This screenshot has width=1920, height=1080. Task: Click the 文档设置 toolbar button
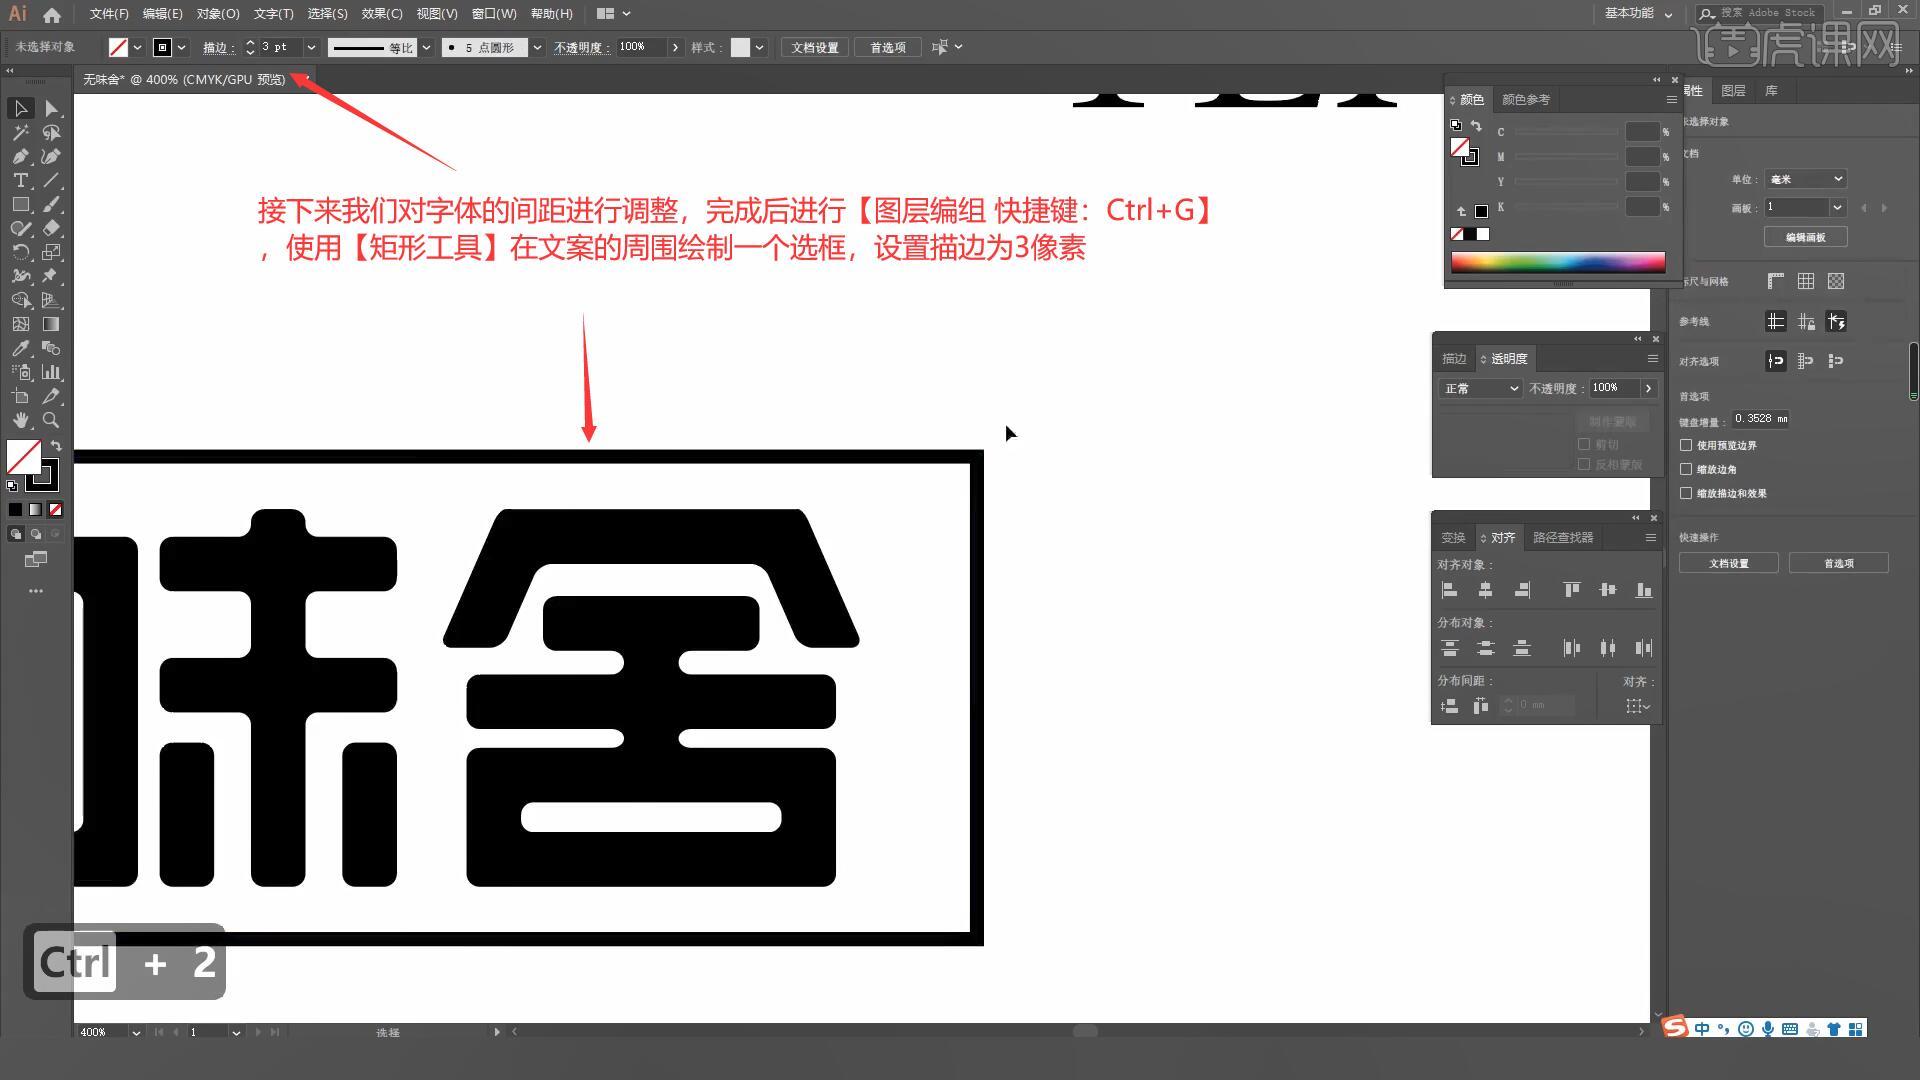815,47
